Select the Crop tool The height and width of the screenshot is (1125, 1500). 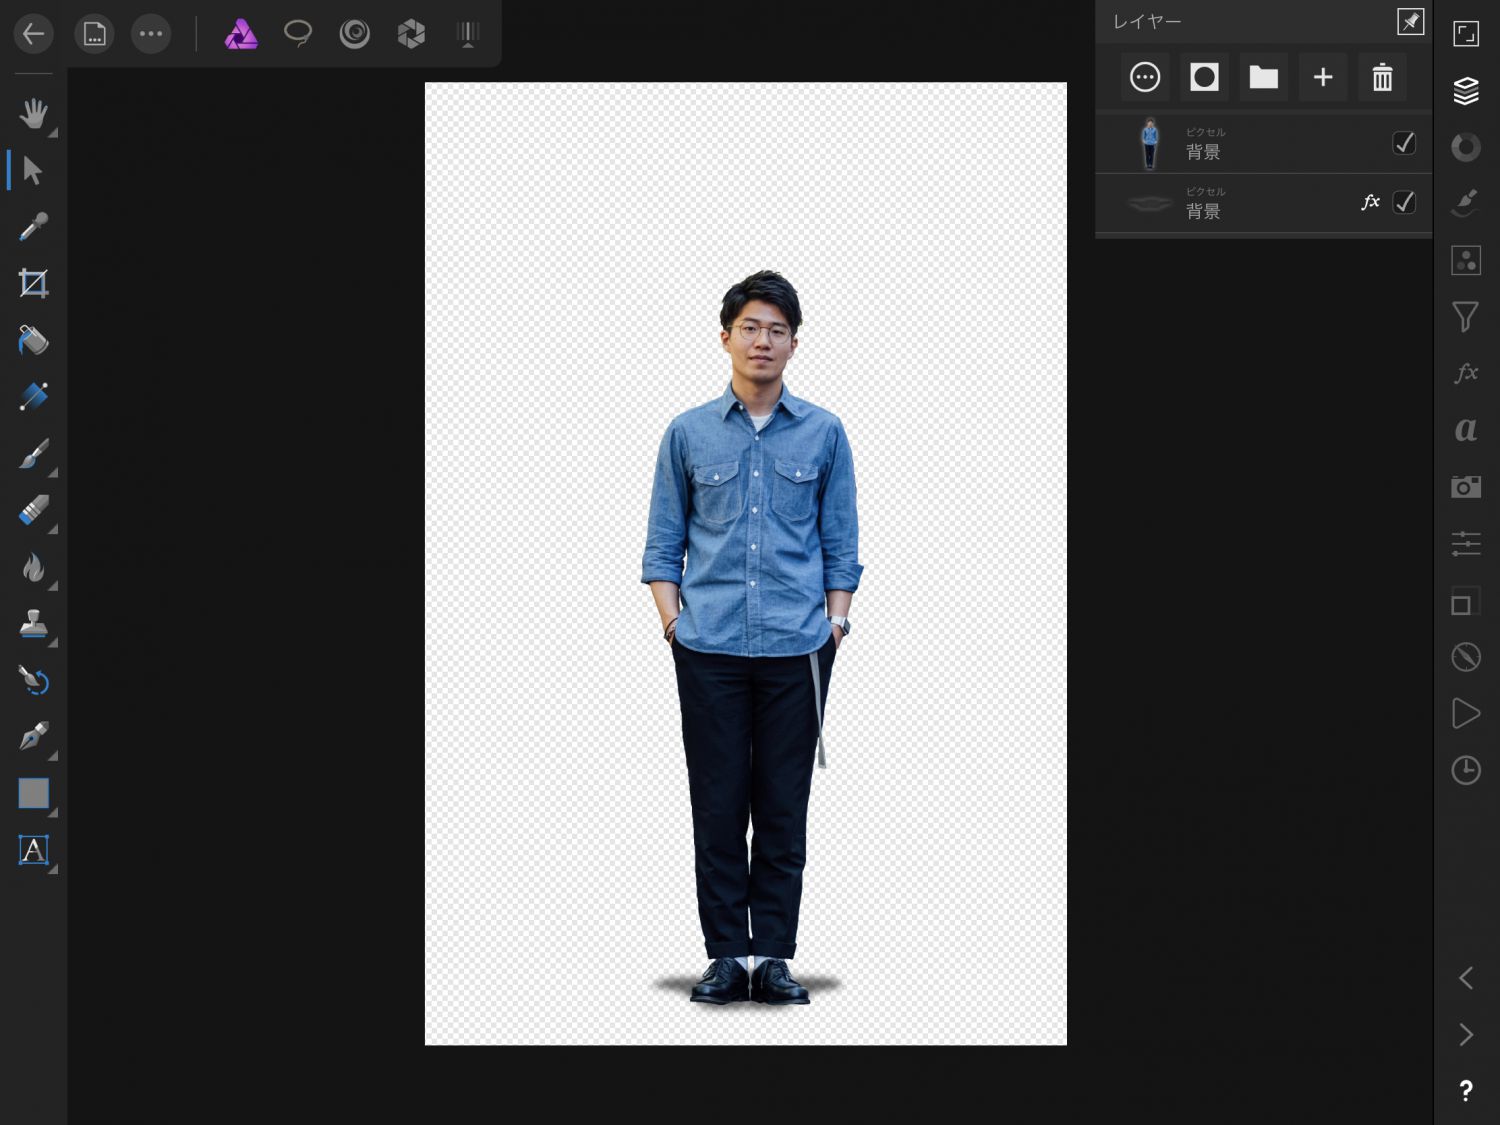[x=33, y=284]
